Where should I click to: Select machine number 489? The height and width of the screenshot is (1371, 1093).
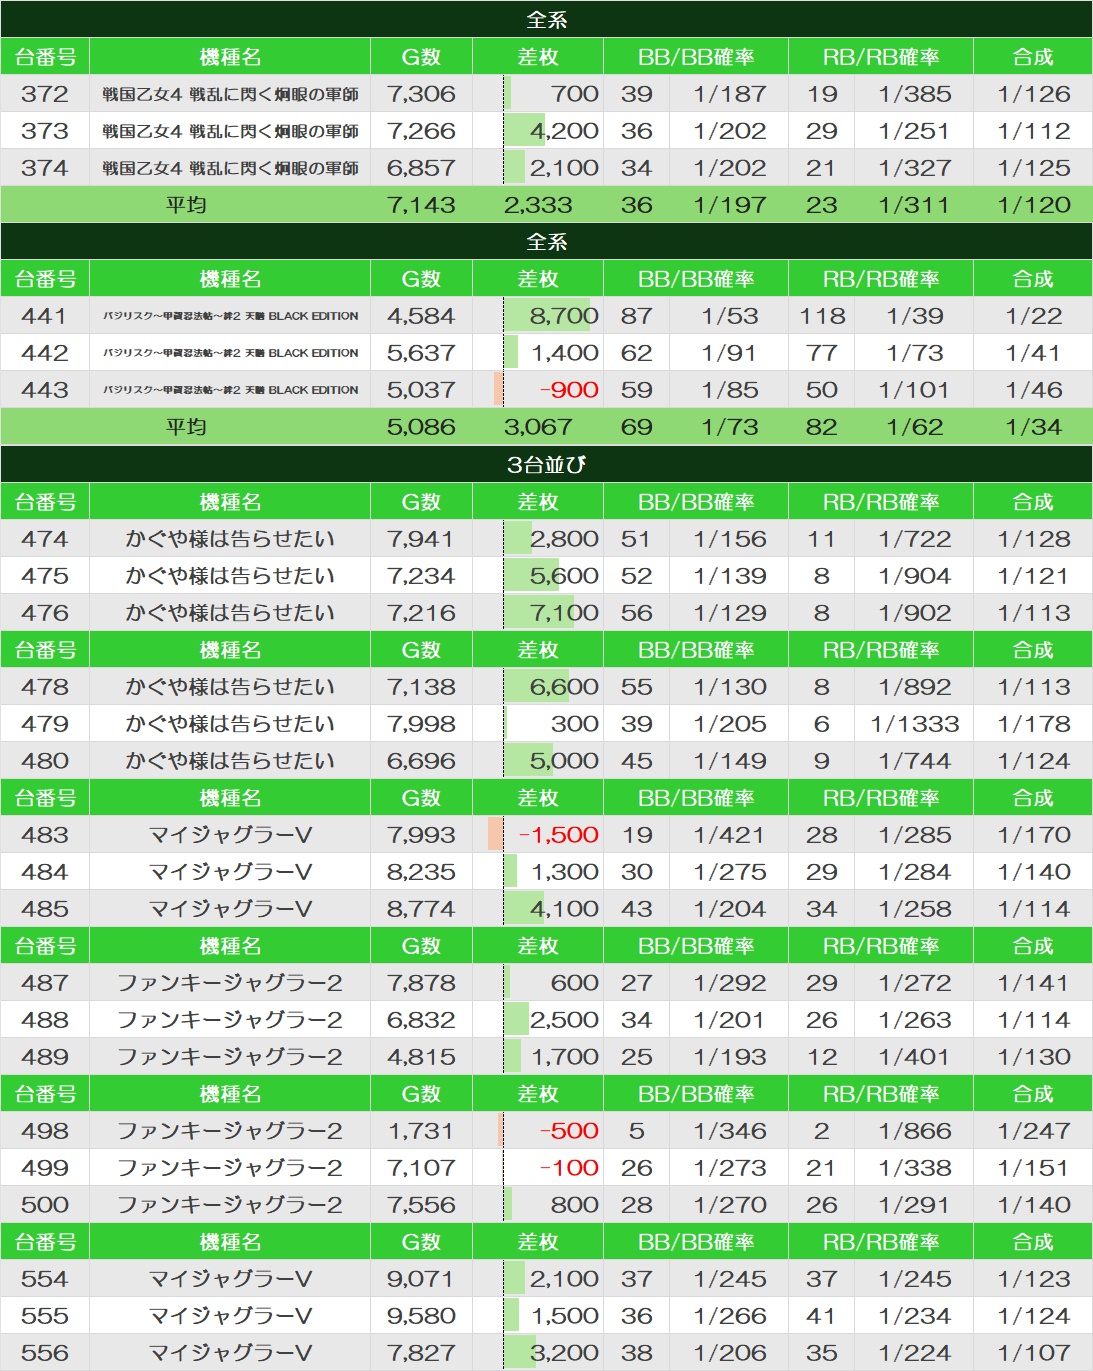tap(45, 1057)
